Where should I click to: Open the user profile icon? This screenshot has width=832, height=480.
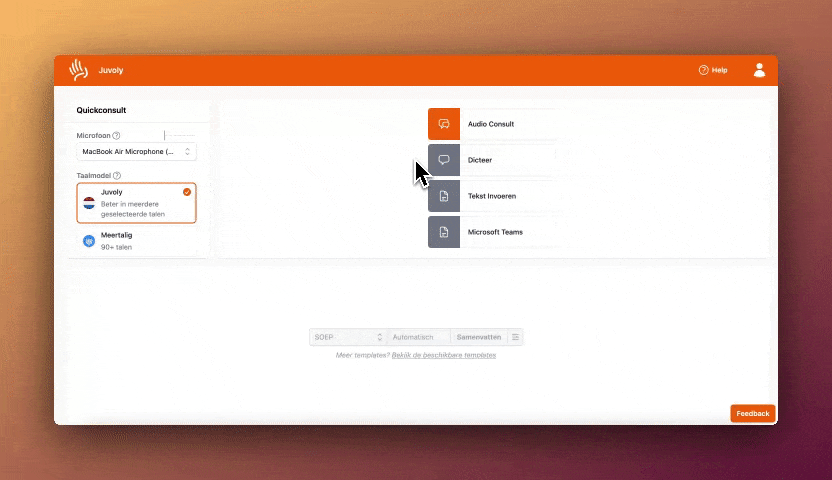(x=759, y=70)
